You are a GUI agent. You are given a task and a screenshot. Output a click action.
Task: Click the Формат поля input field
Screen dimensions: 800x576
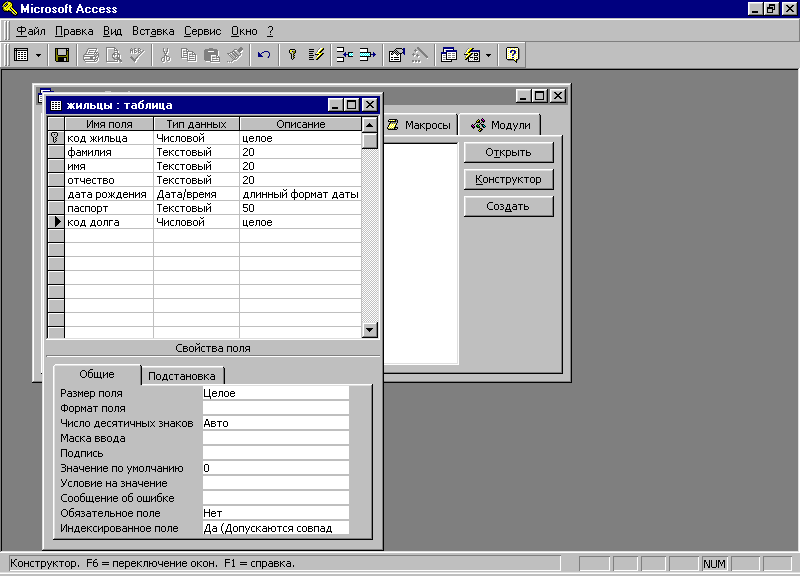tap(276, 408)
